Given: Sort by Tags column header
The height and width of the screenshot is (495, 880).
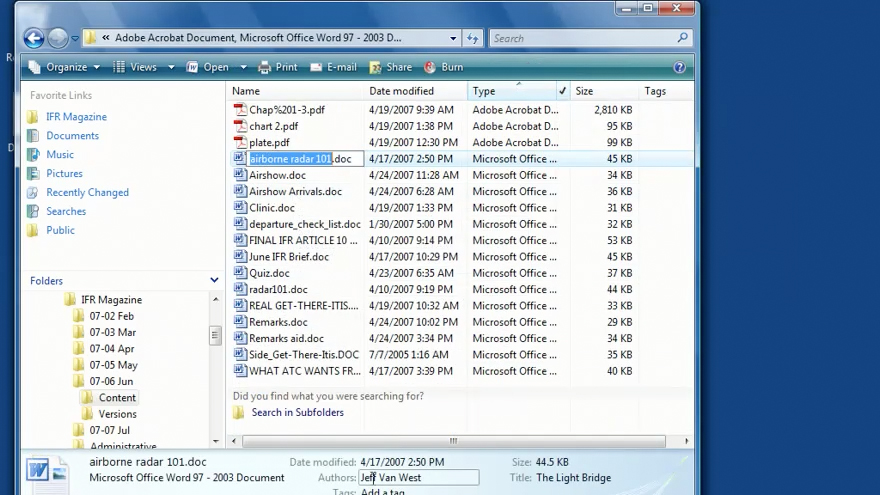Looking at the screenshot, I should point(655,91).
